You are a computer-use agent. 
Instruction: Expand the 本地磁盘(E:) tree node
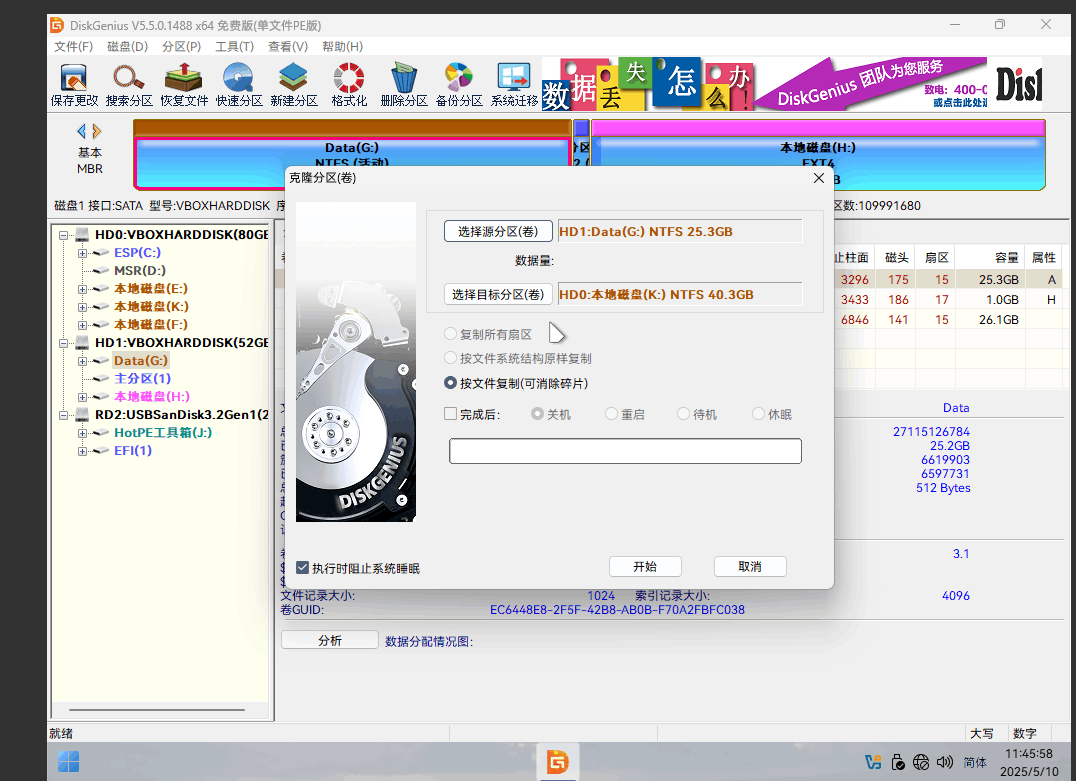tap(82, 289)
